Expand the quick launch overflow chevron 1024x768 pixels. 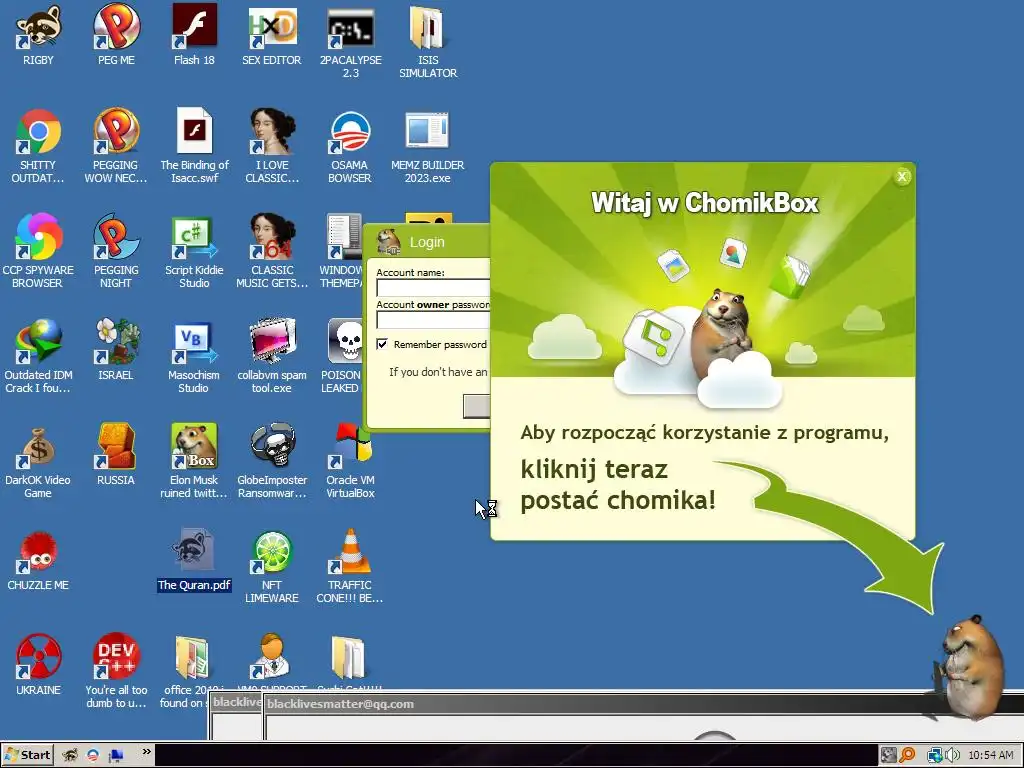click(x=146, y=752)
